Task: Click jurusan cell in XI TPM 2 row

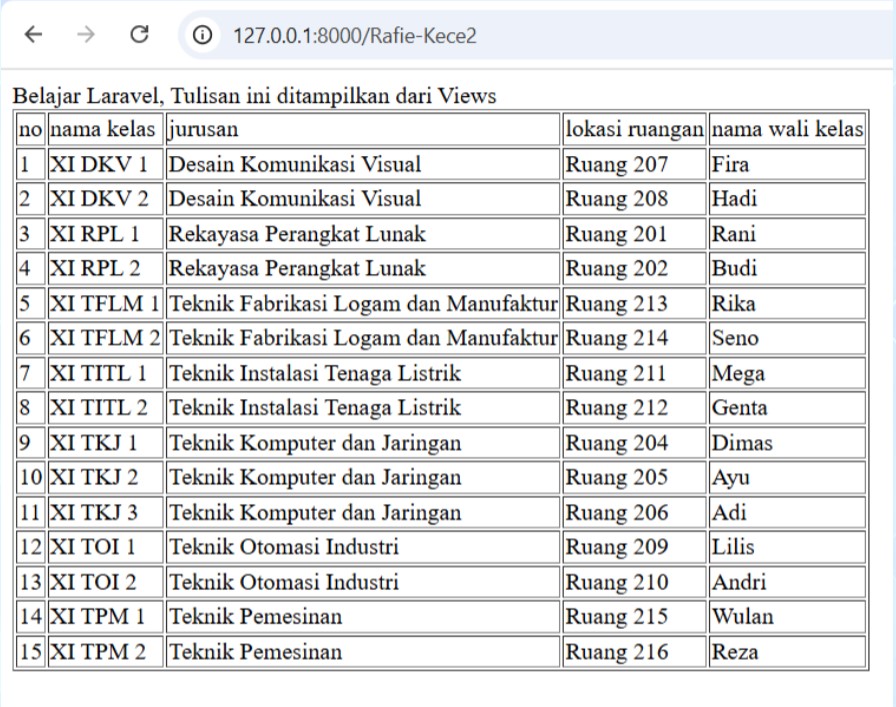Action: (362, 652)
